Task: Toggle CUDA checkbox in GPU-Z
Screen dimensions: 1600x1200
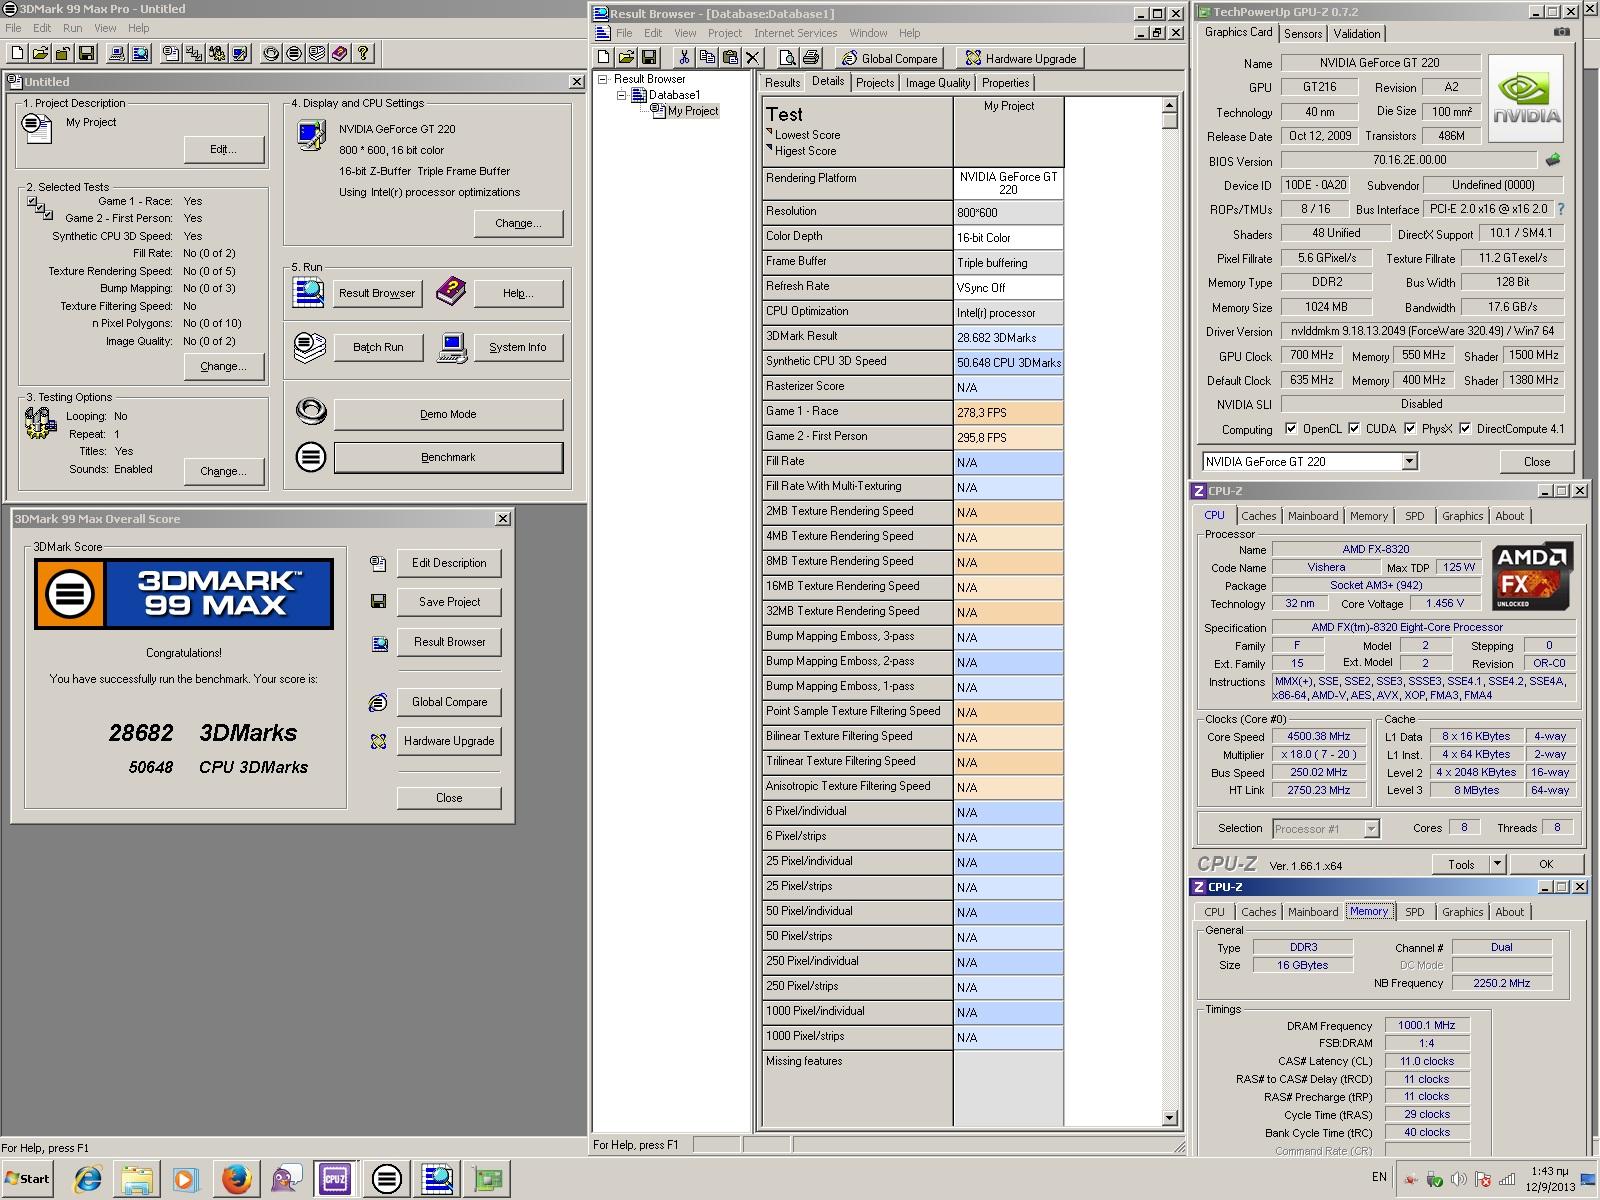Action: 1354,429
